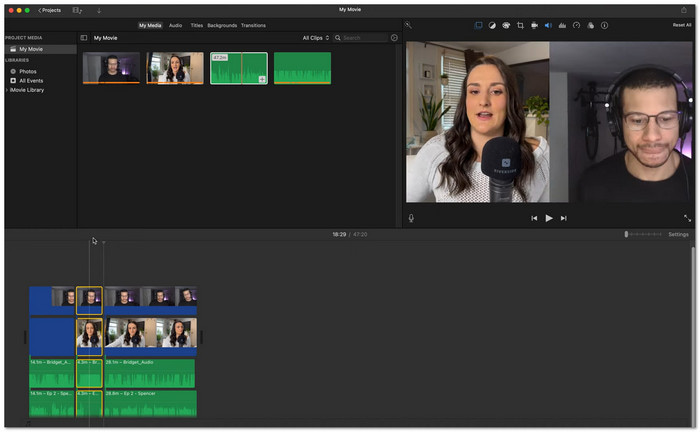This screenshot has width=700, height=432.
Task: Open the speed adjustment tool
Action: pyautogui.click(x=576, y=25)
